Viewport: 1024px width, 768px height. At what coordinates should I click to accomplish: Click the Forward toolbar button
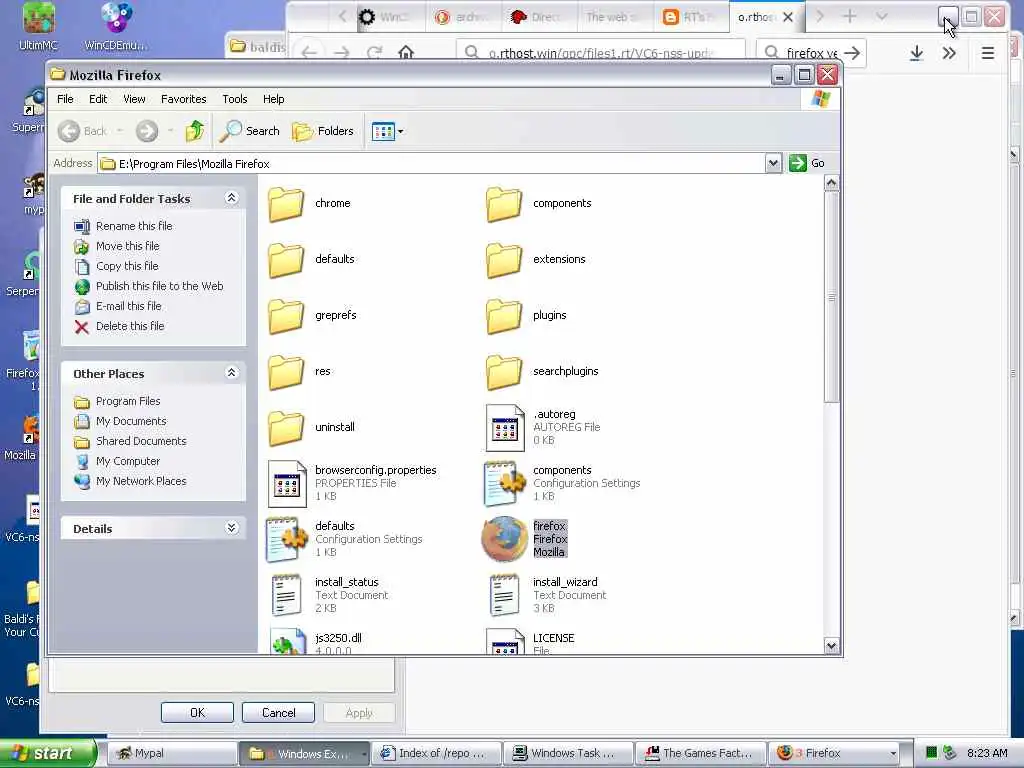[x=147, y=131]
